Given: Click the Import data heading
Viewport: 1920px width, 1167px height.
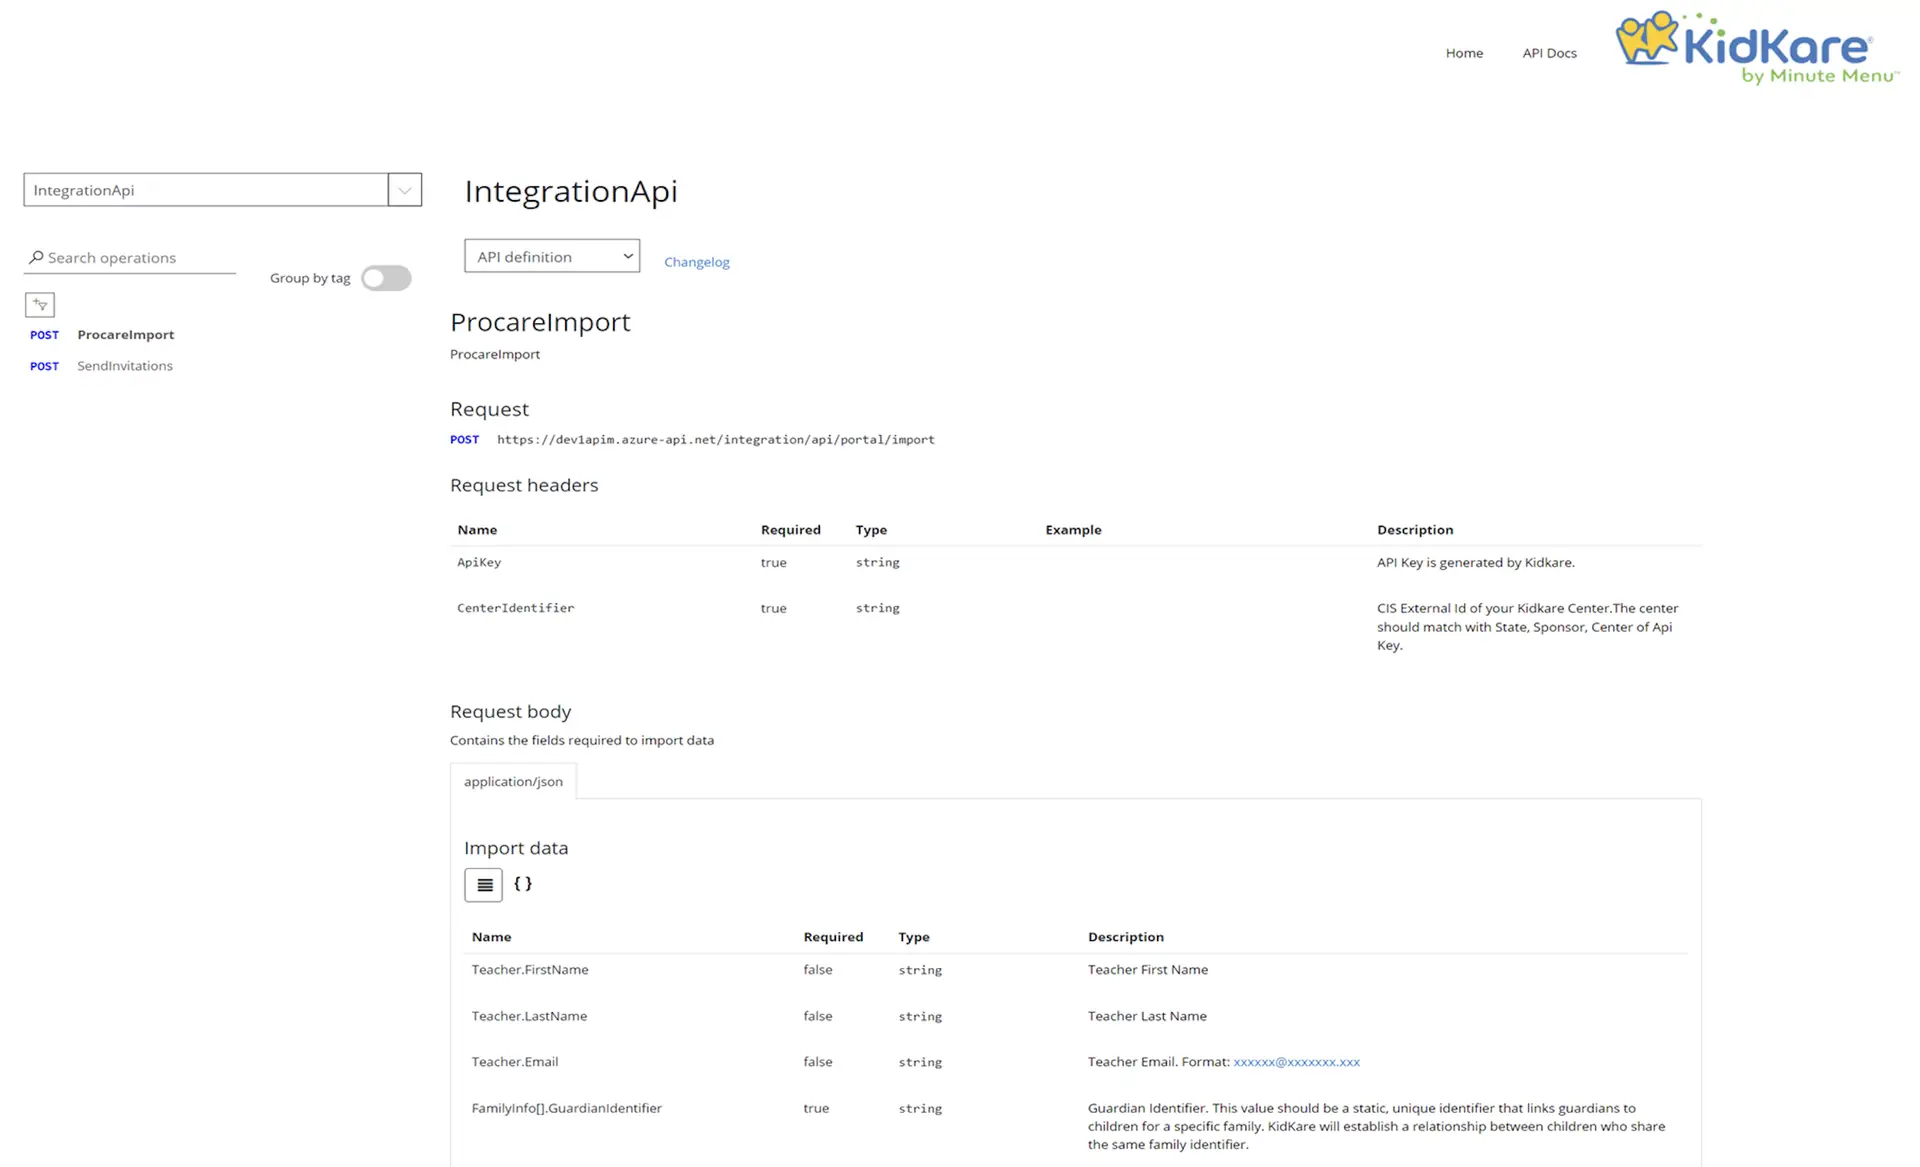Looking at the screenshot, I should click(x=516, y=848).
